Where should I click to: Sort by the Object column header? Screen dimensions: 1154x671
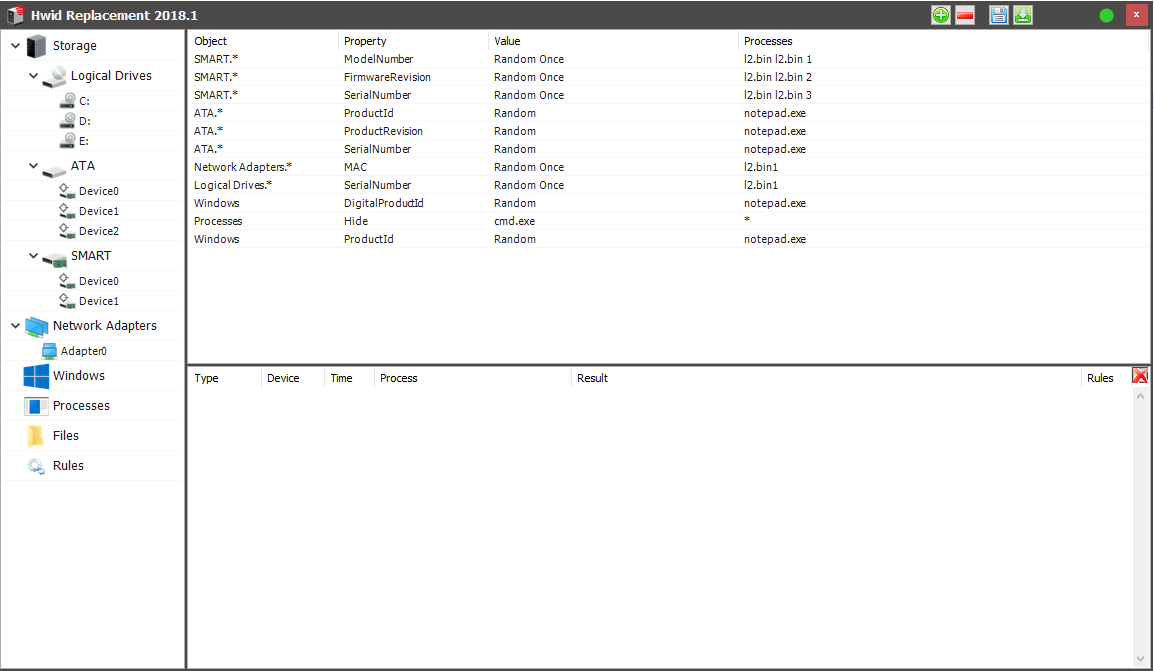pyautogui.click(x=210, y=41)
